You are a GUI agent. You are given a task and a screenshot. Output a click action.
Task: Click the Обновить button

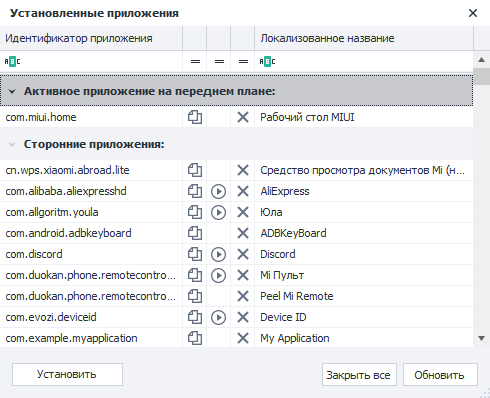440,375
